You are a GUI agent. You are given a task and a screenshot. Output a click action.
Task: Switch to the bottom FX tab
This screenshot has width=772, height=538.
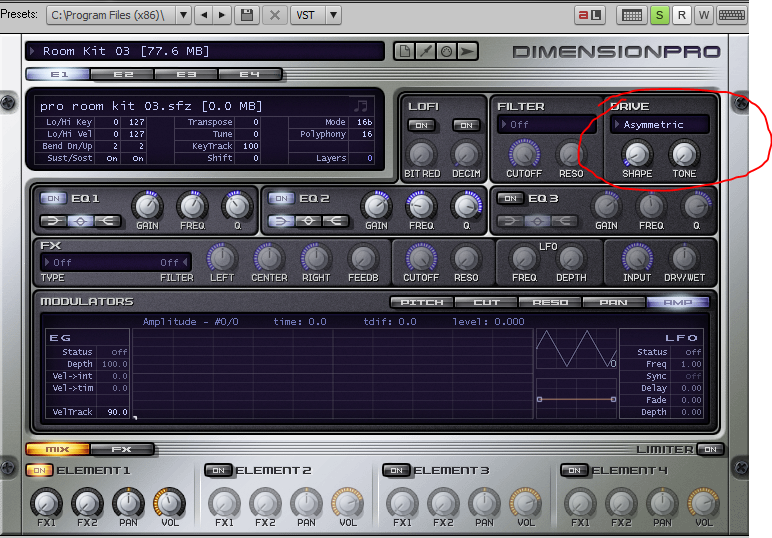point(122,449)
